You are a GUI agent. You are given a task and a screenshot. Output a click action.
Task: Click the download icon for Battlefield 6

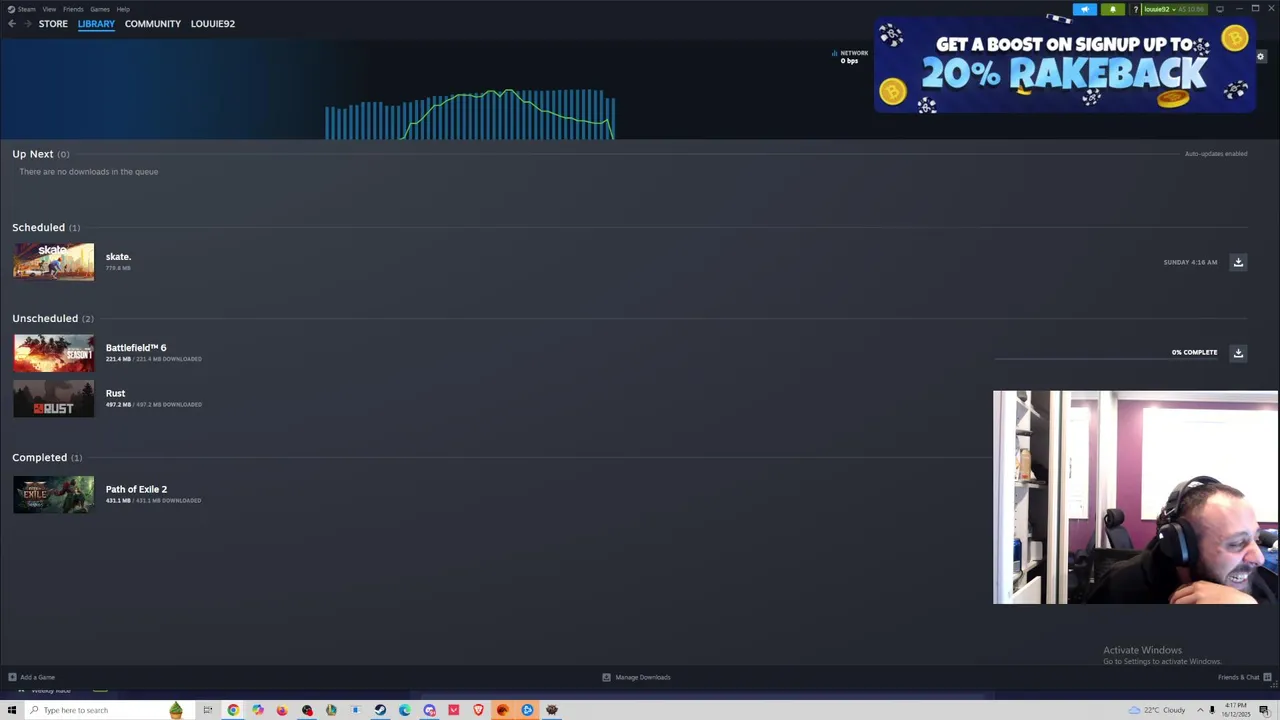(x=1238, y=352)
